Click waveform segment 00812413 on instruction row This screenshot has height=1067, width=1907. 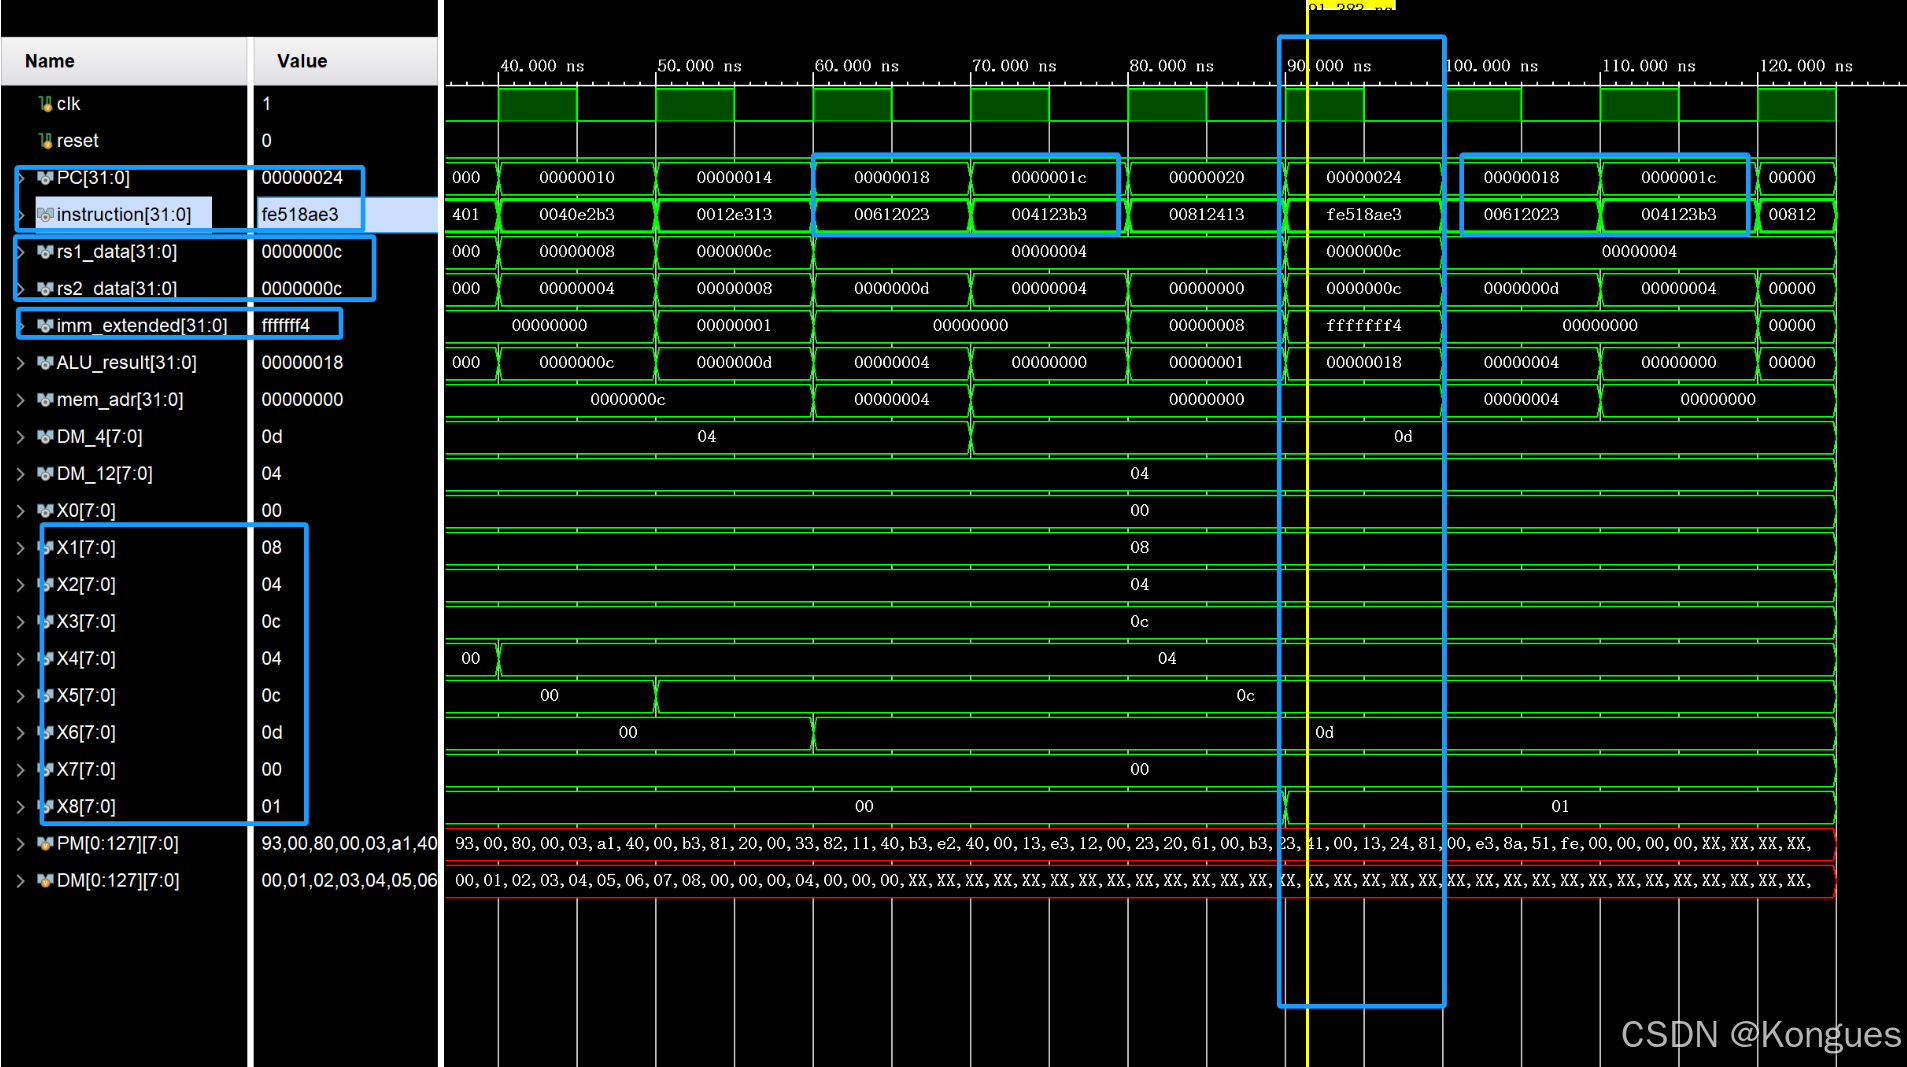point(1207,214)
